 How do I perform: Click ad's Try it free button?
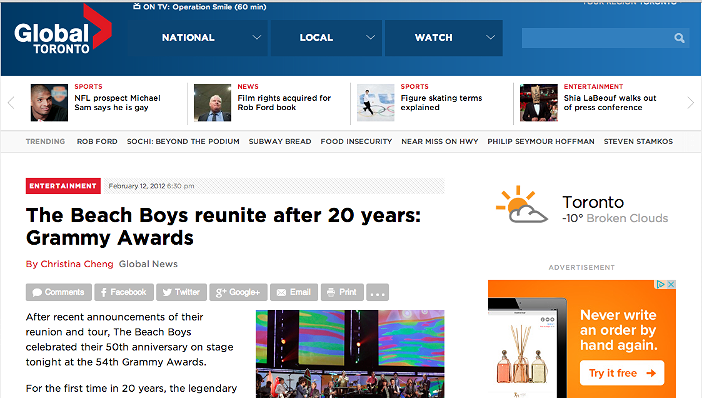coord(622,373)
